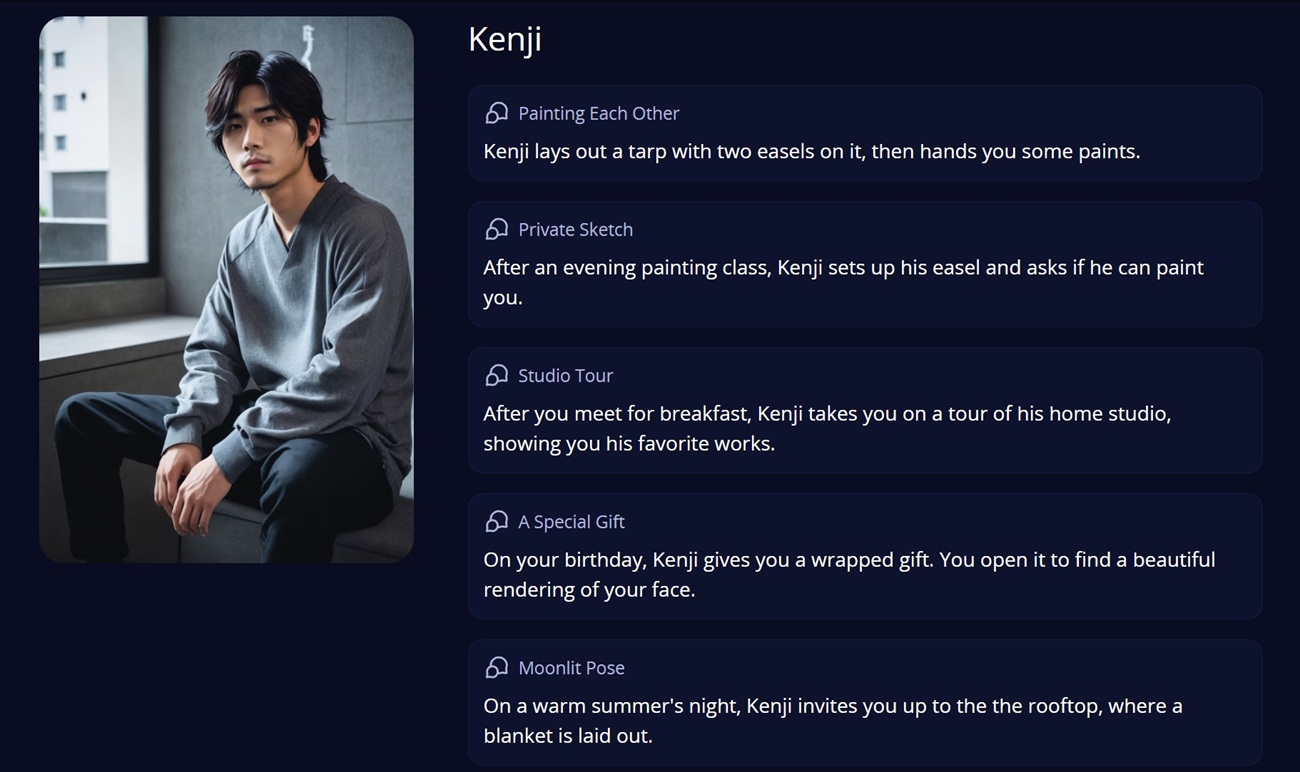1300x772 pixels.
Task: Hit the Moonlit Pose chat bubble icon
Action: tap(496, 667)
